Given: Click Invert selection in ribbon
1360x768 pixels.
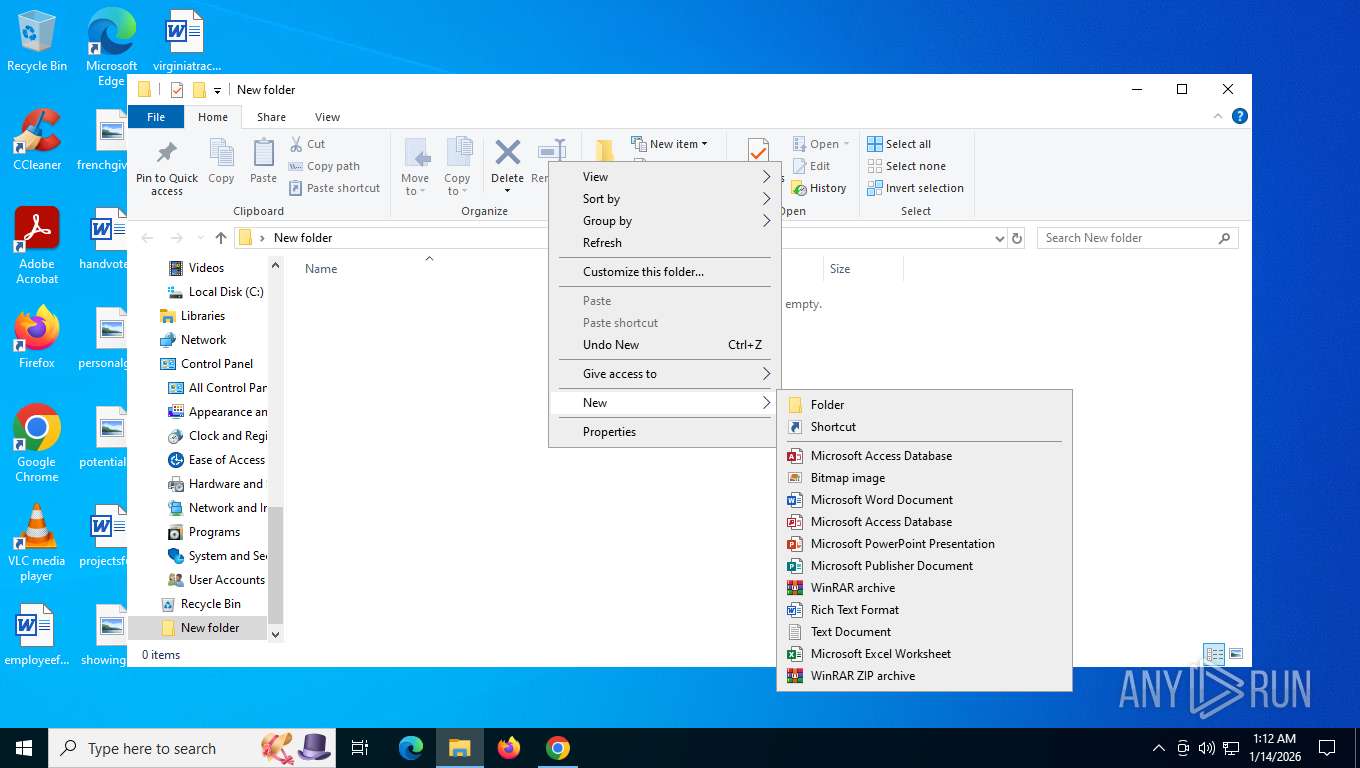Looking at the screenshot, I should 915,188.
